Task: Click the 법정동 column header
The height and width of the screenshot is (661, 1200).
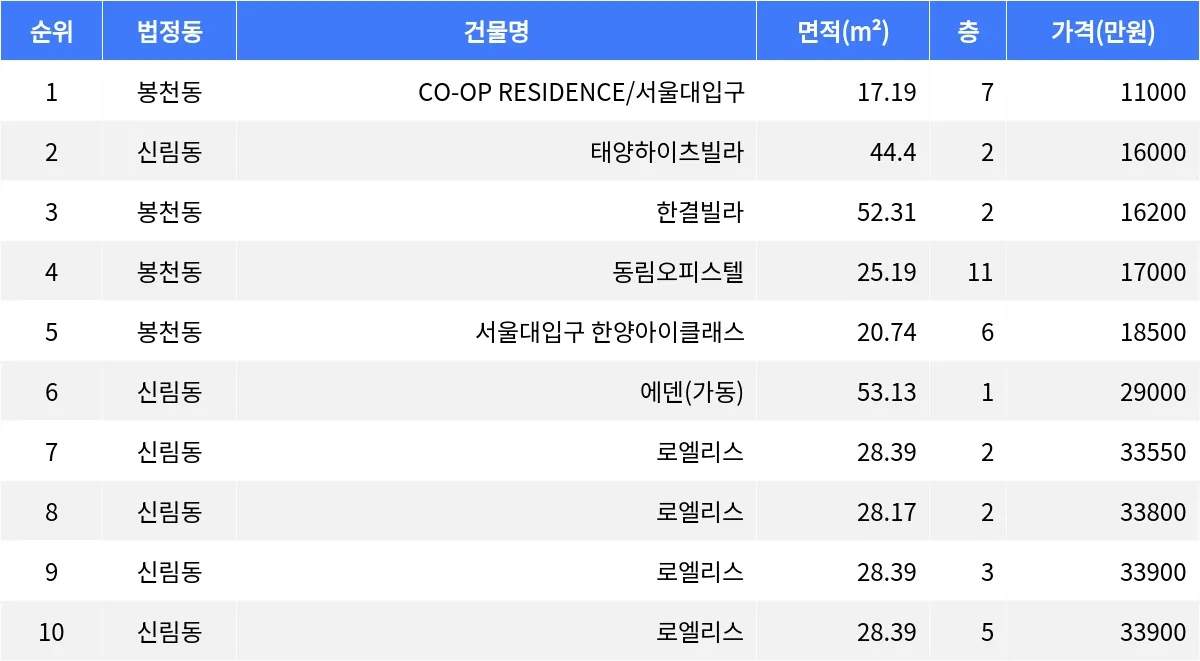Action: tap(169, 32)
